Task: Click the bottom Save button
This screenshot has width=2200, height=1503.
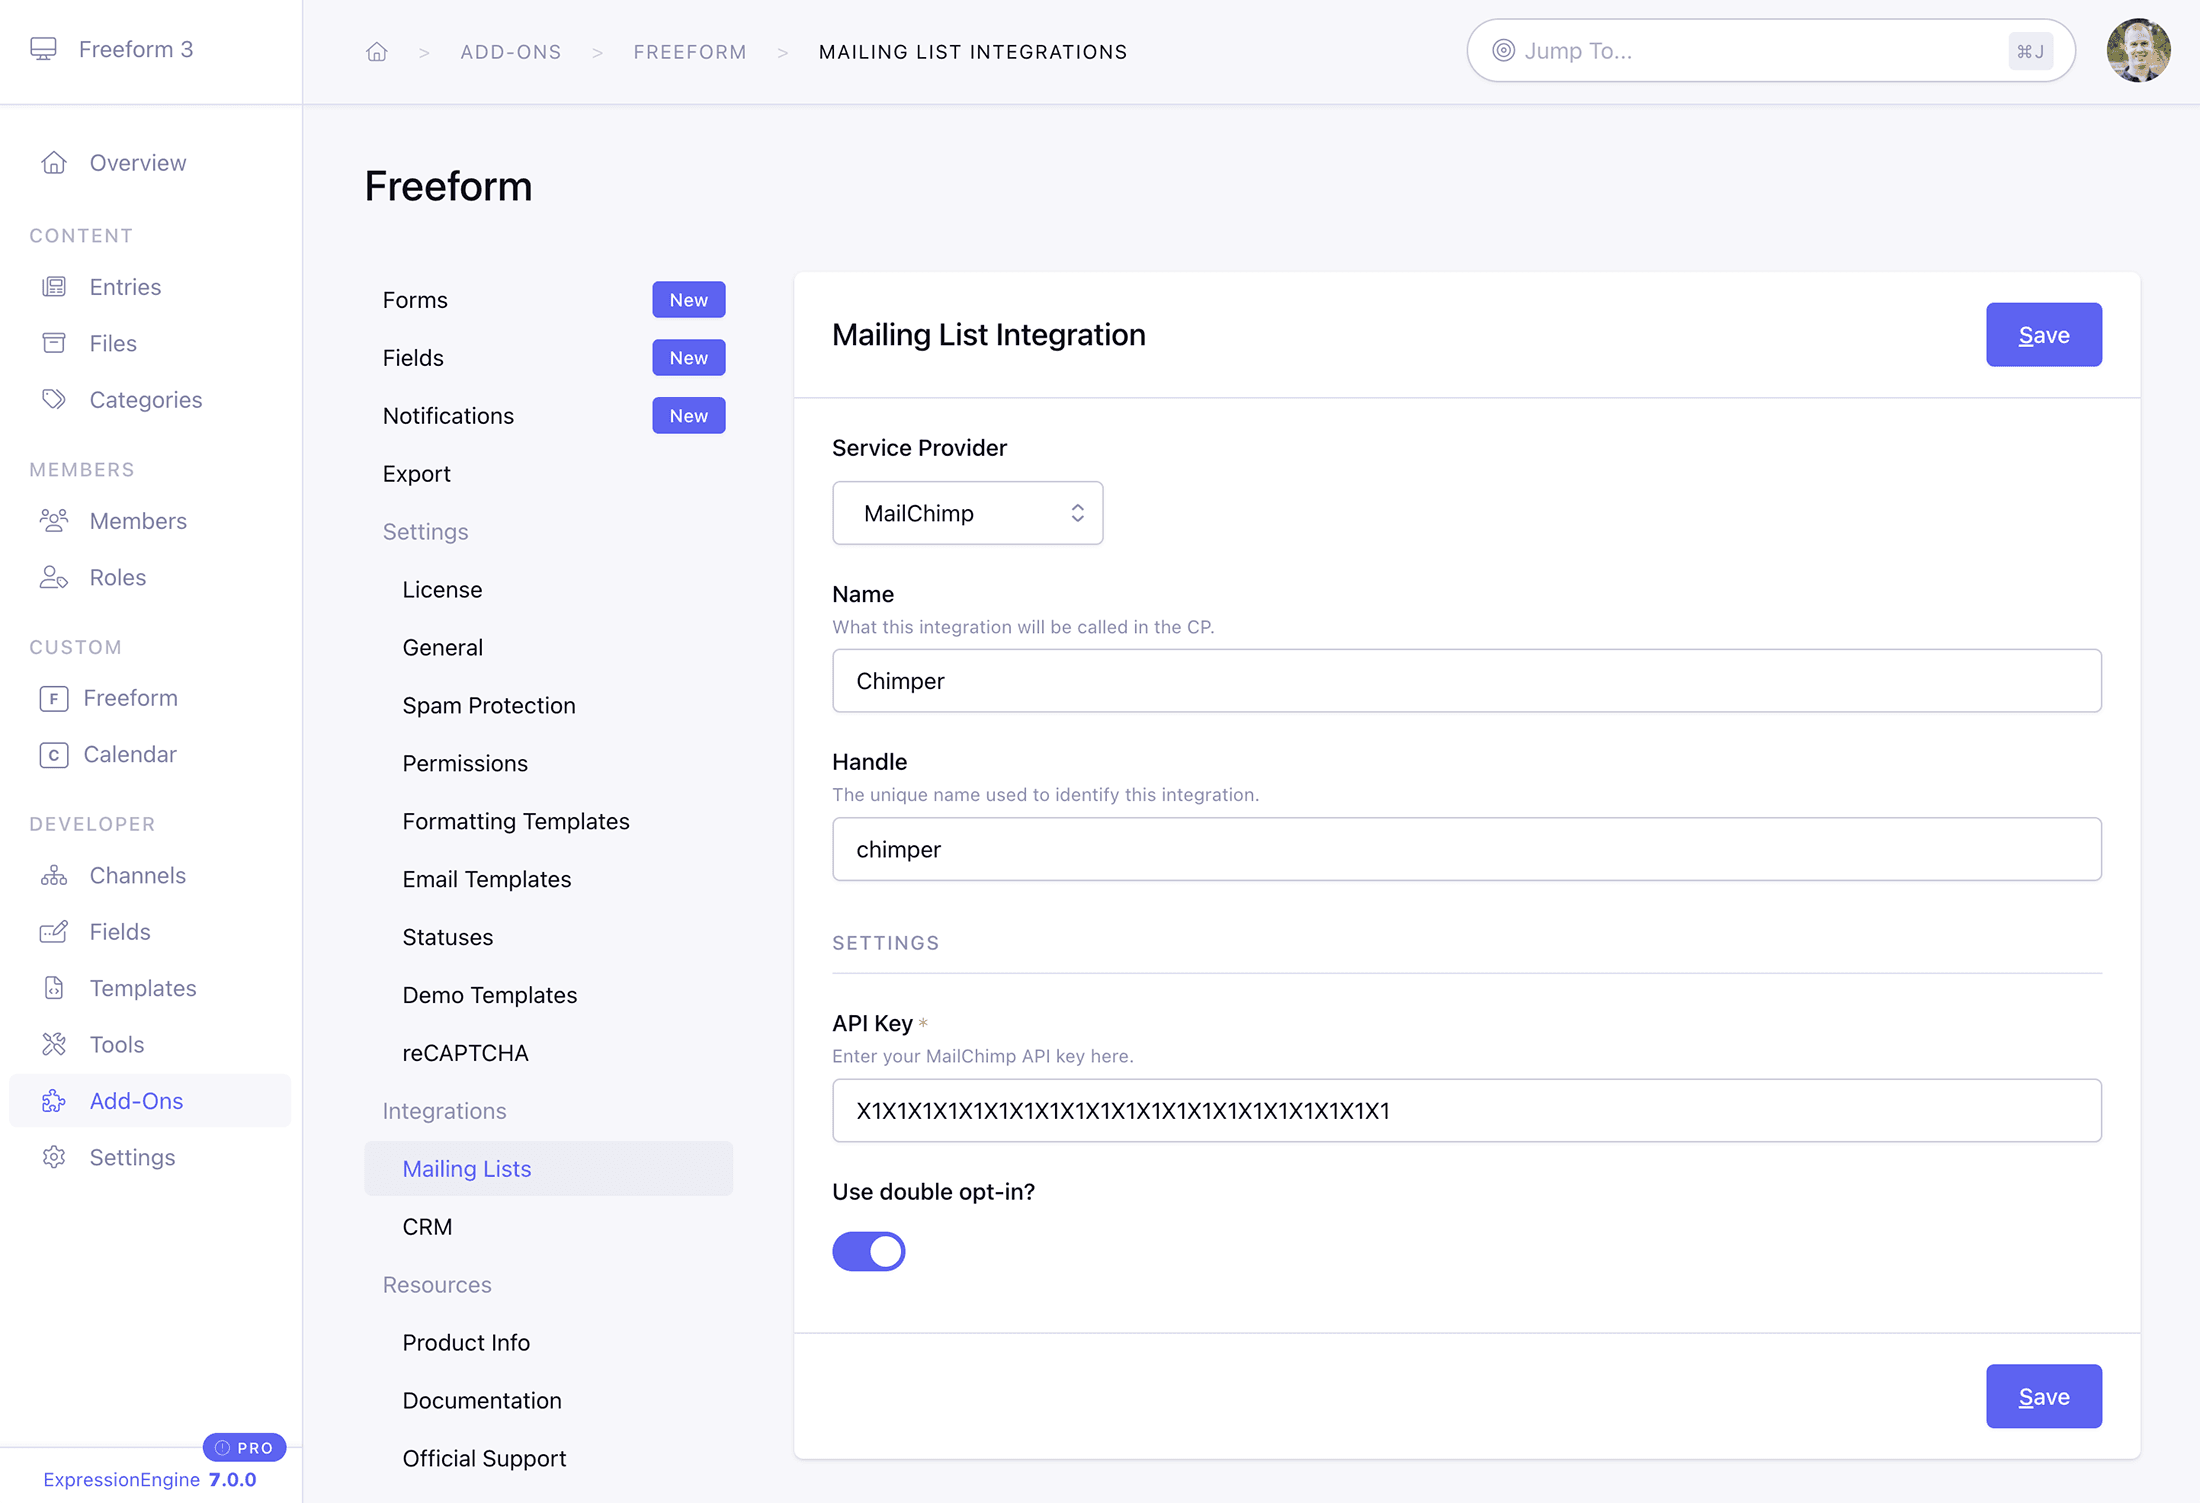Action: 2043,1396
